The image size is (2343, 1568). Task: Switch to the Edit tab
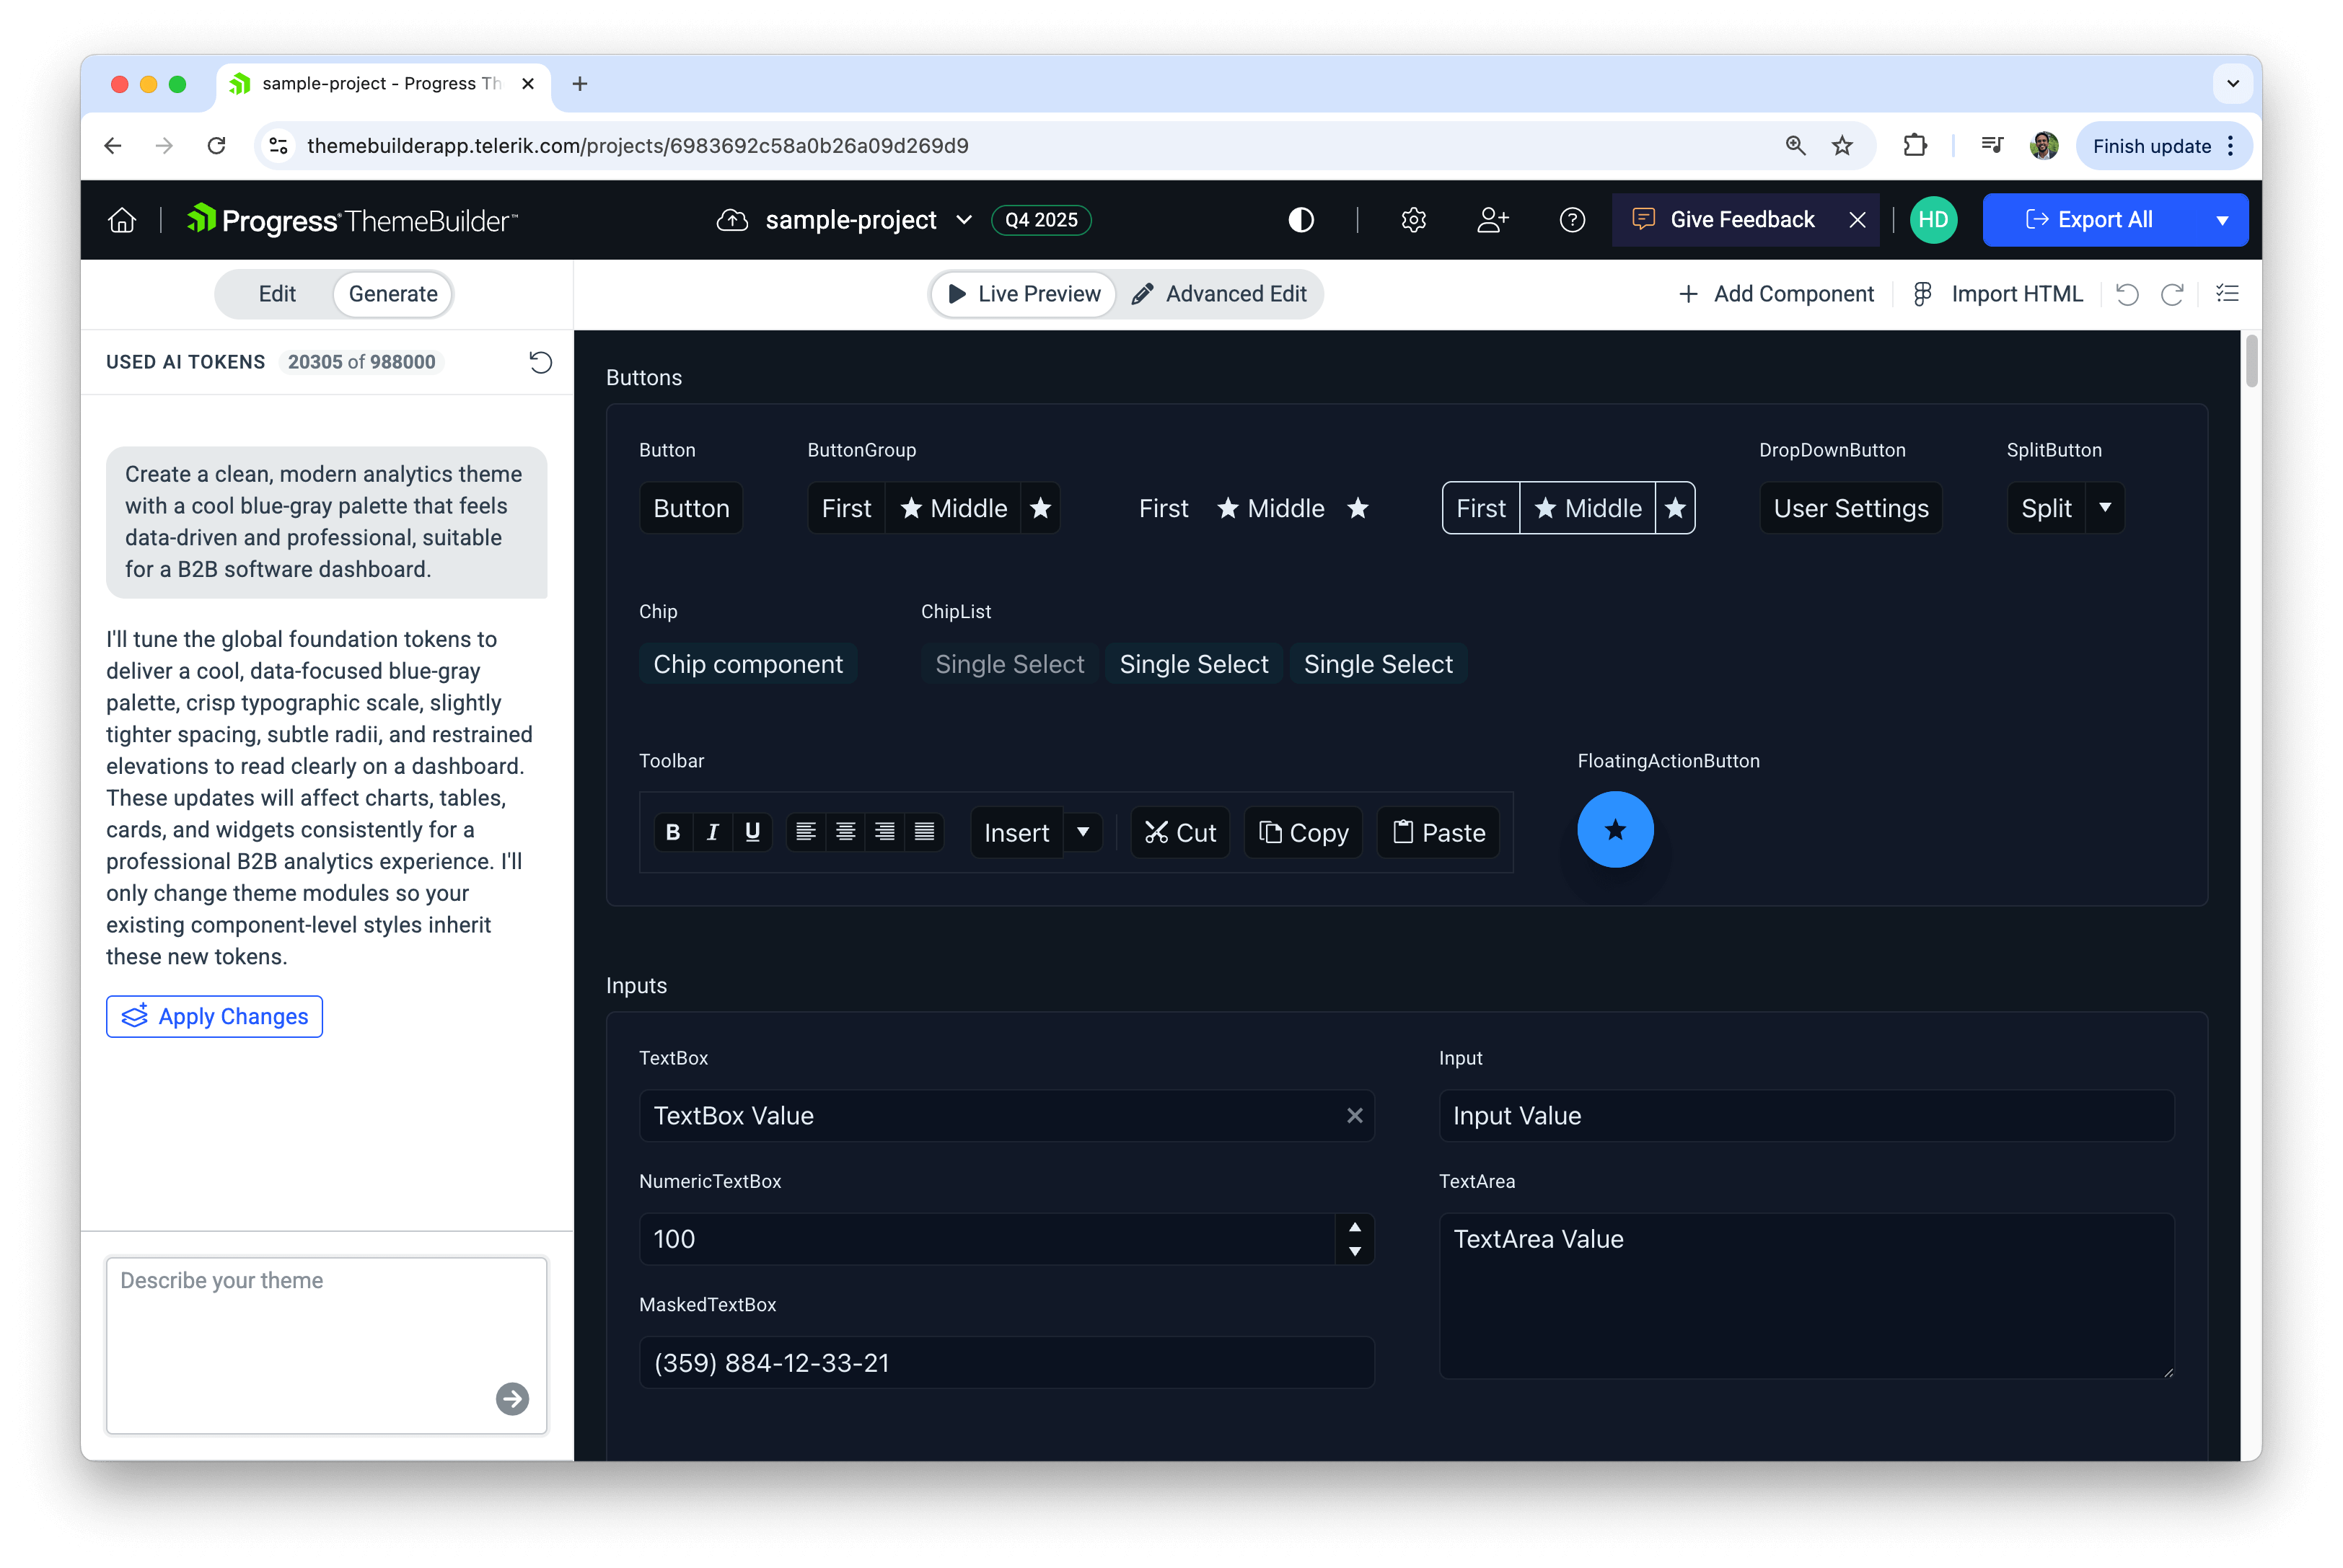[x=277, y=294]
